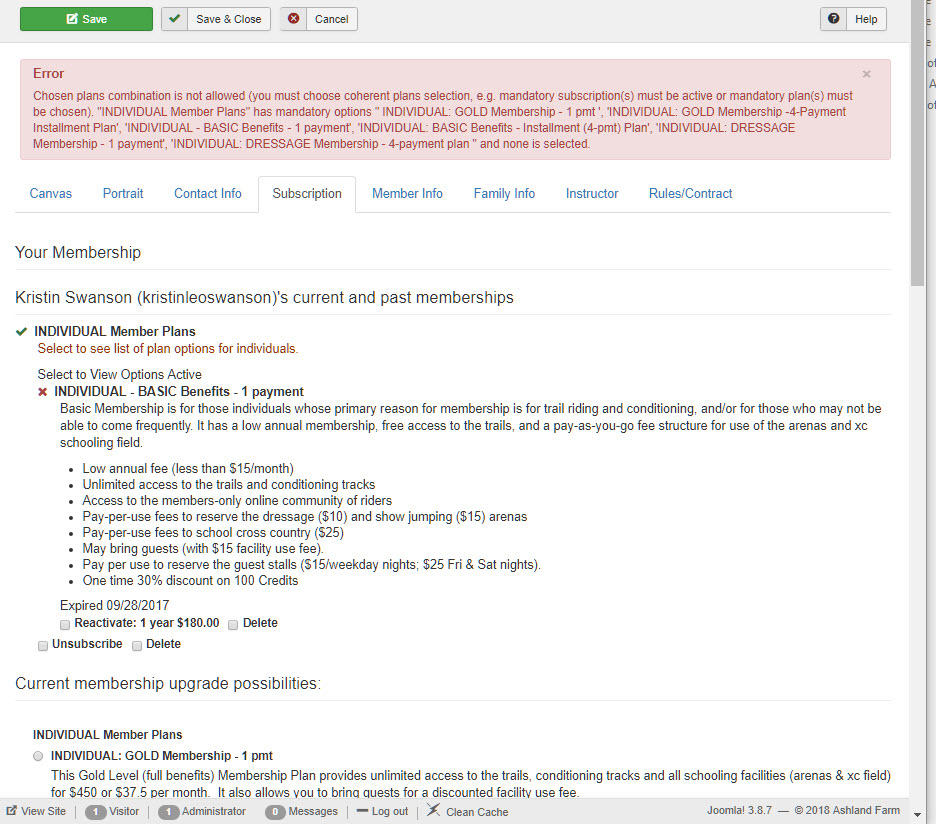The width and height of the screenshot is (936, 824).
Task: Switch to the Canvas tab
Action: click(51, 193)
